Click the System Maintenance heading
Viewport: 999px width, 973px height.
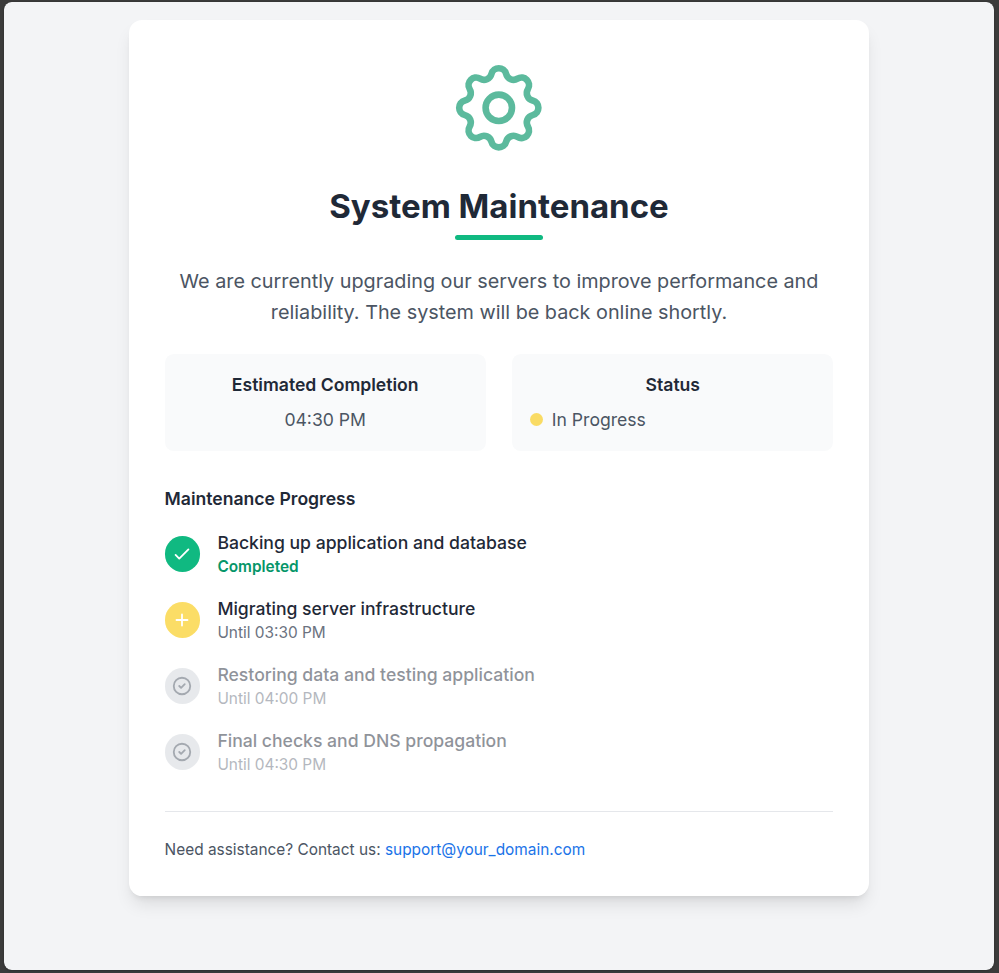click(x=499, y=206)
